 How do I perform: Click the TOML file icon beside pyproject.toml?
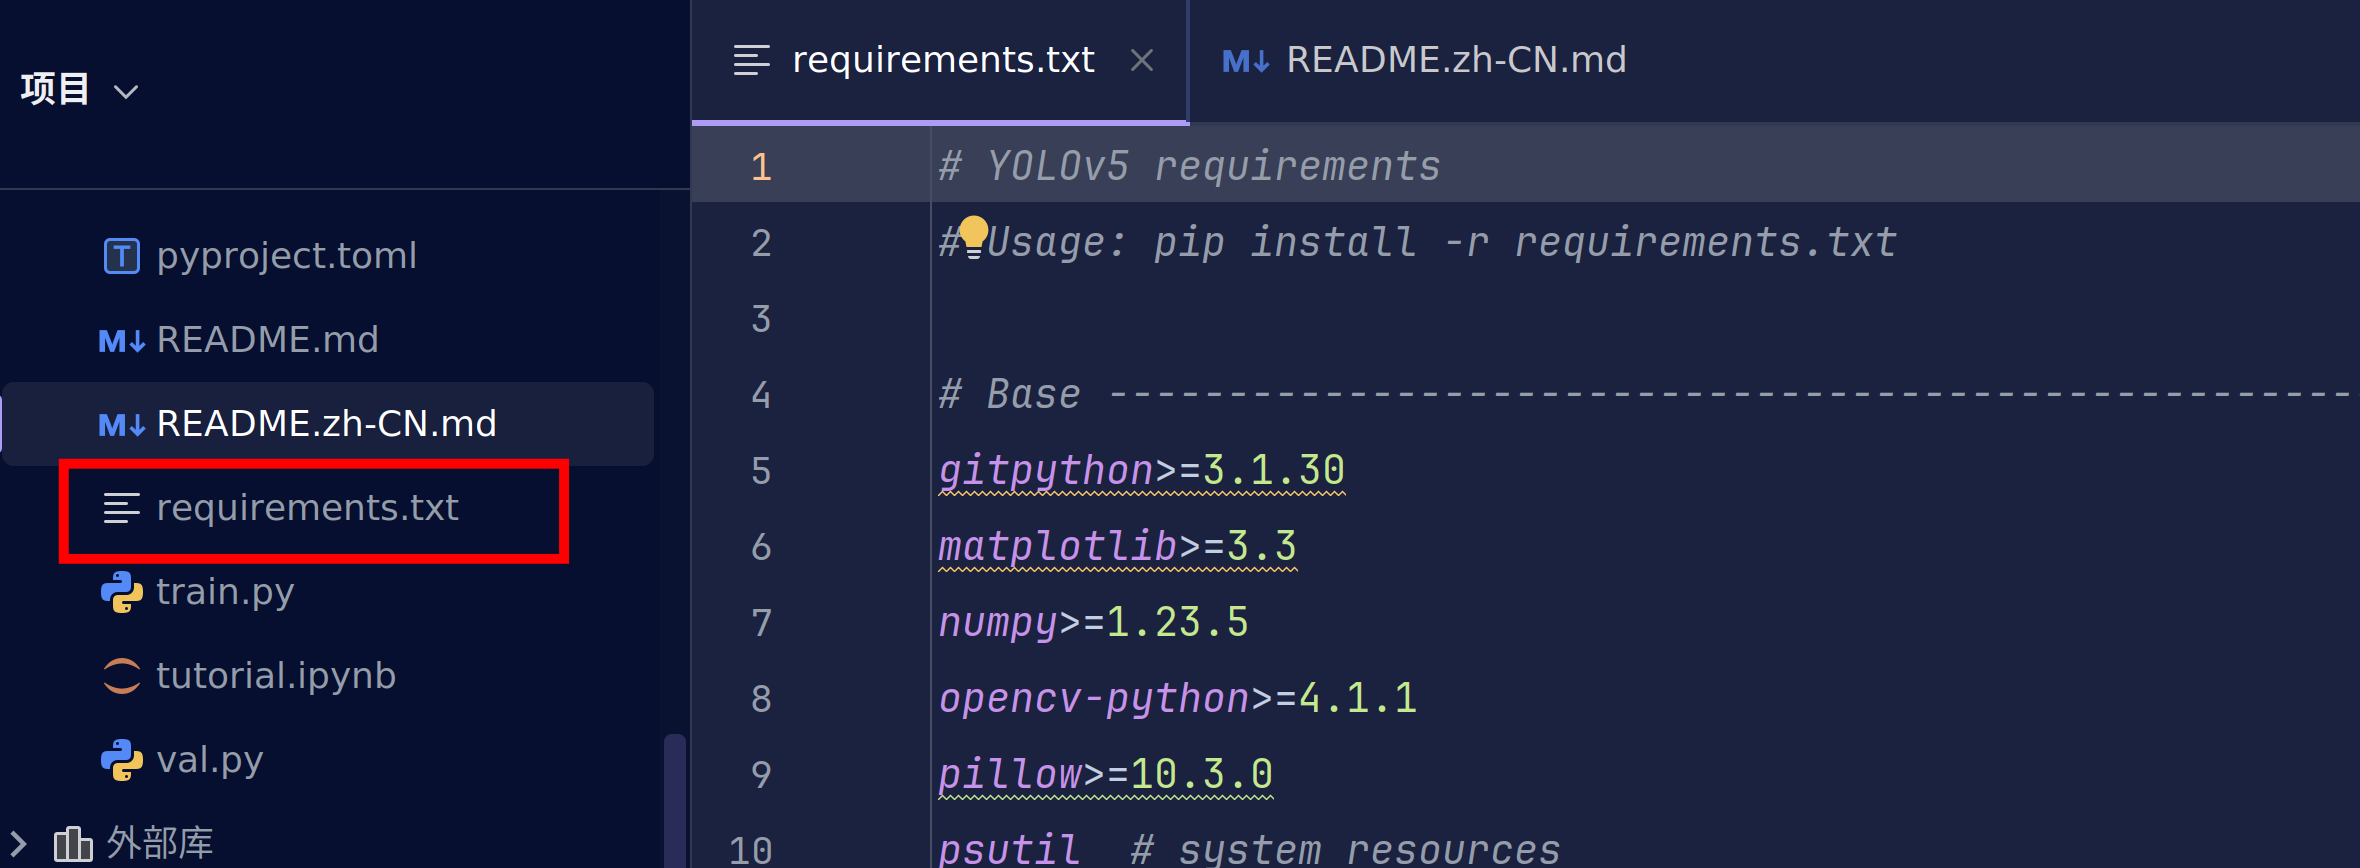(122, 256)
